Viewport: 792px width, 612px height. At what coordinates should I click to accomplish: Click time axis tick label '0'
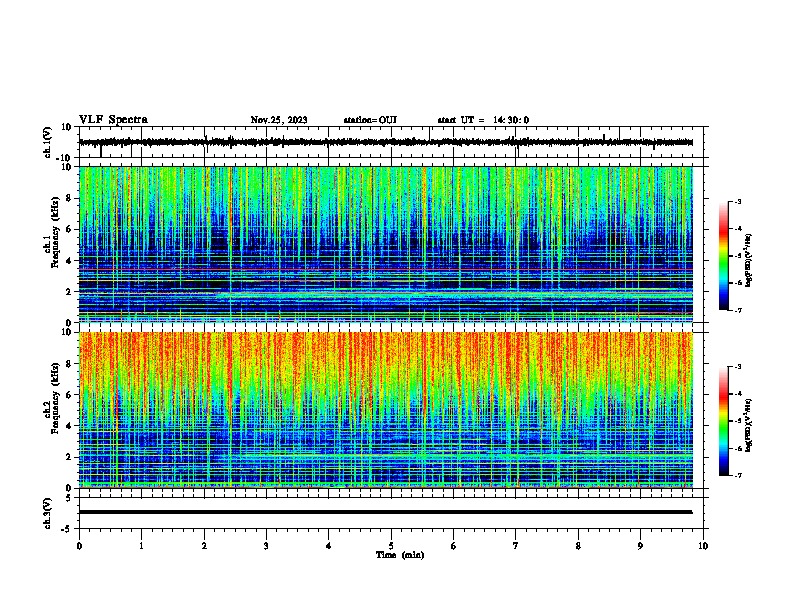click(79, 546)
